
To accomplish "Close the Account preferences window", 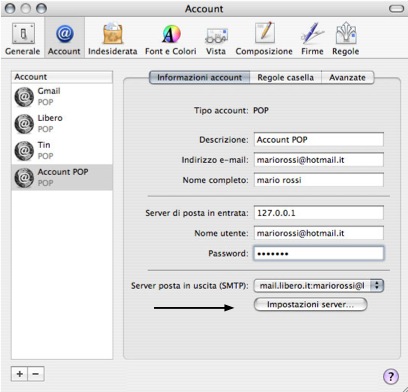I will click(10, 9).
